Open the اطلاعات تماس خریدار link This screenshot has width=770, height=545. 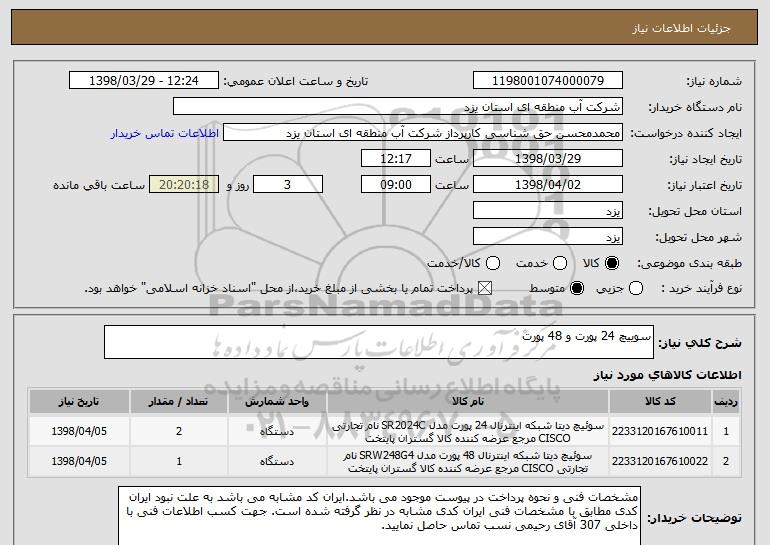(x=165, y=134)
